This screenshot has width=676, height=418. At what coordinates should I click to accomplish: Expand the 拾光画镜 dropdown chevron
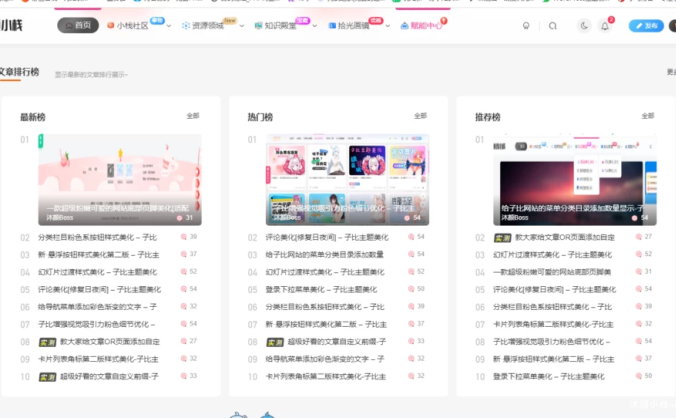coord(388,26)
